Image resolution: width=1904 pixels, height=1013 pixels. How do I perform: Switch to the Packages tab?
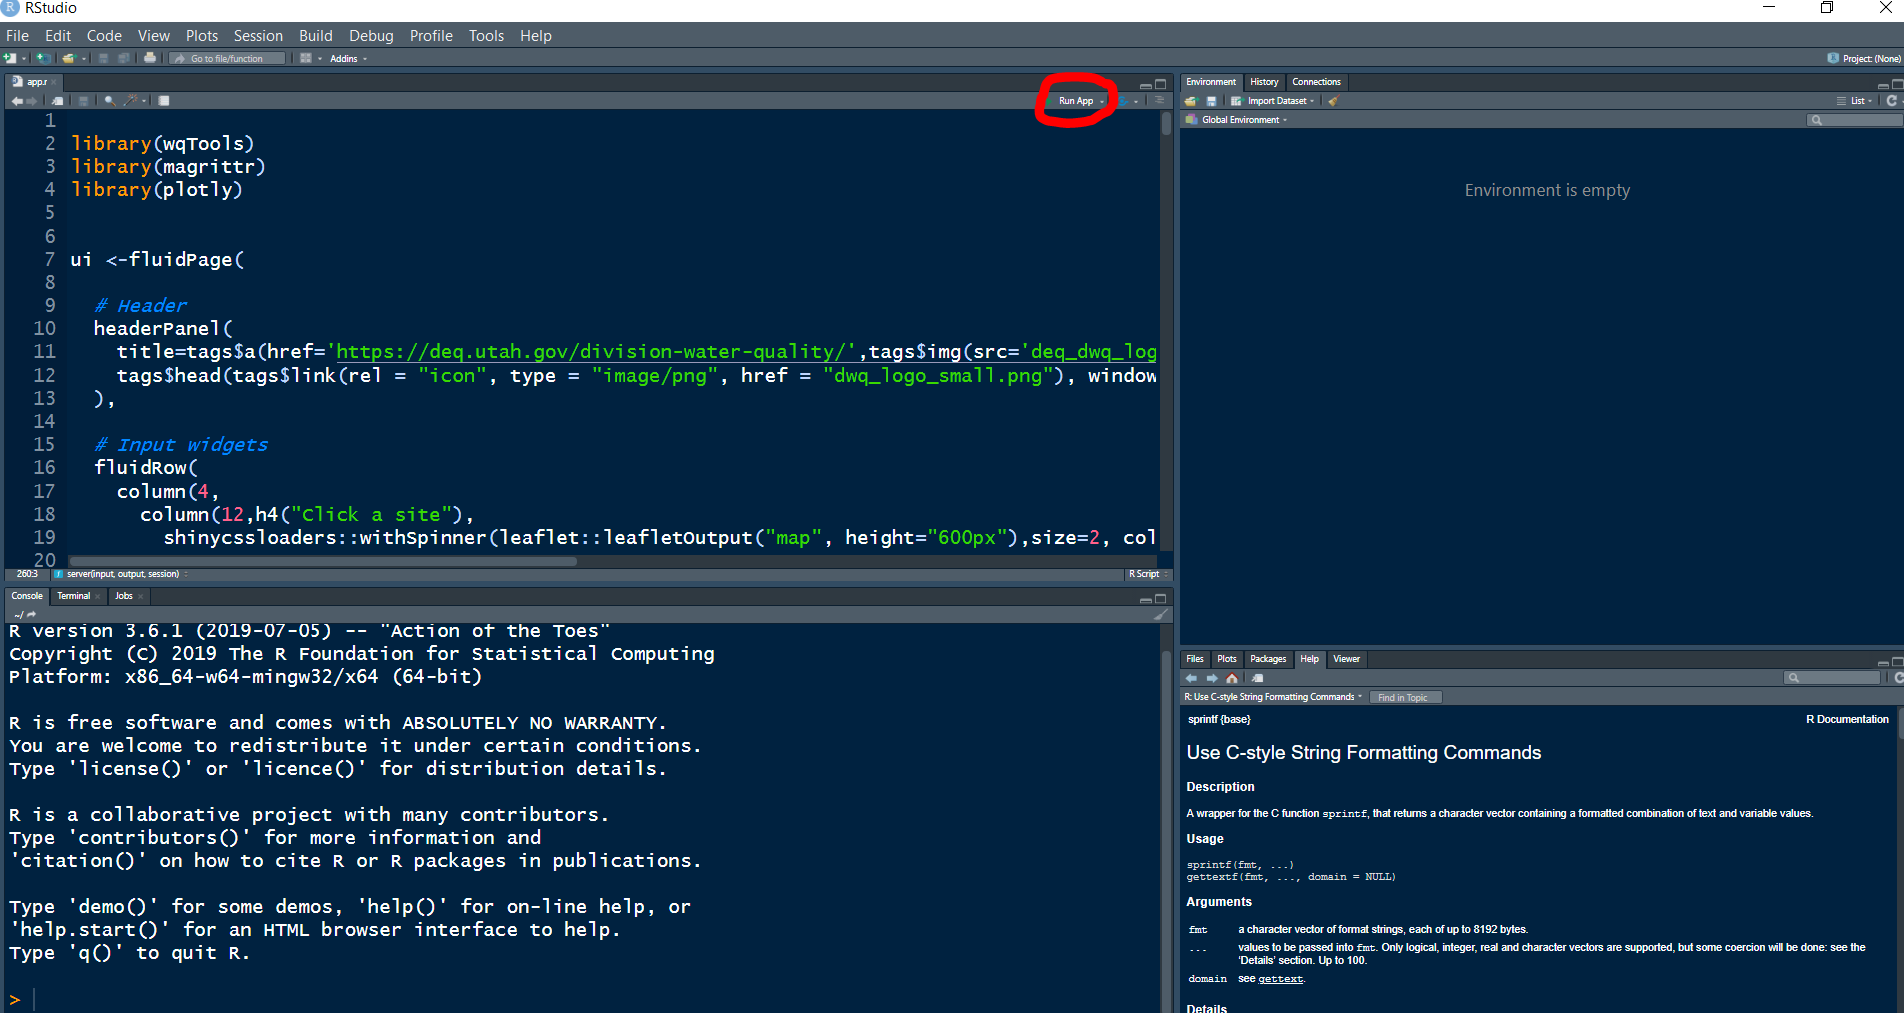click(x=1268, y=659)
